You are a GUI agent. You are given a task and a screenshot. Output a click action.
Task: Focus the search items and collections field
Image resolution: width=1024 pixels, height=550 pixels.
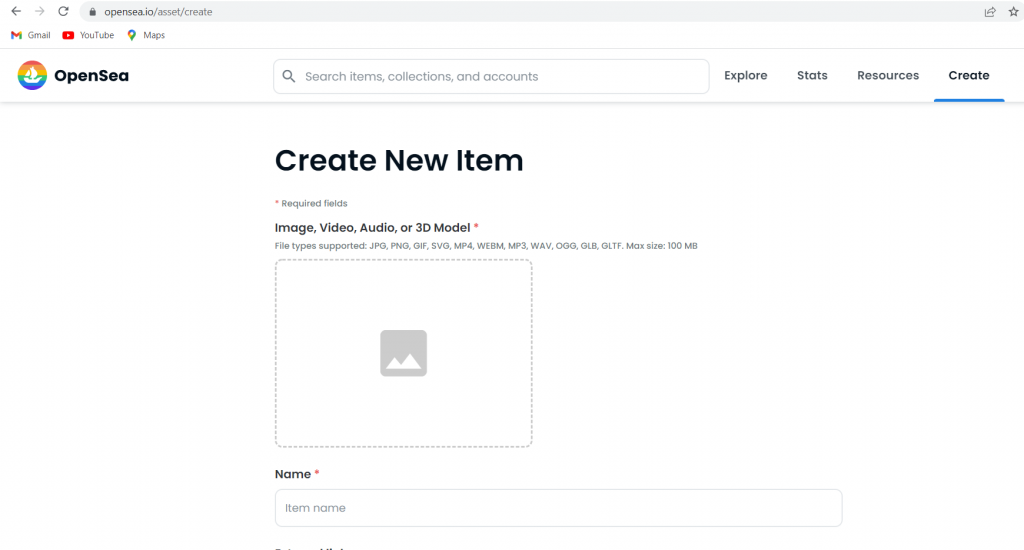(491, 76)
